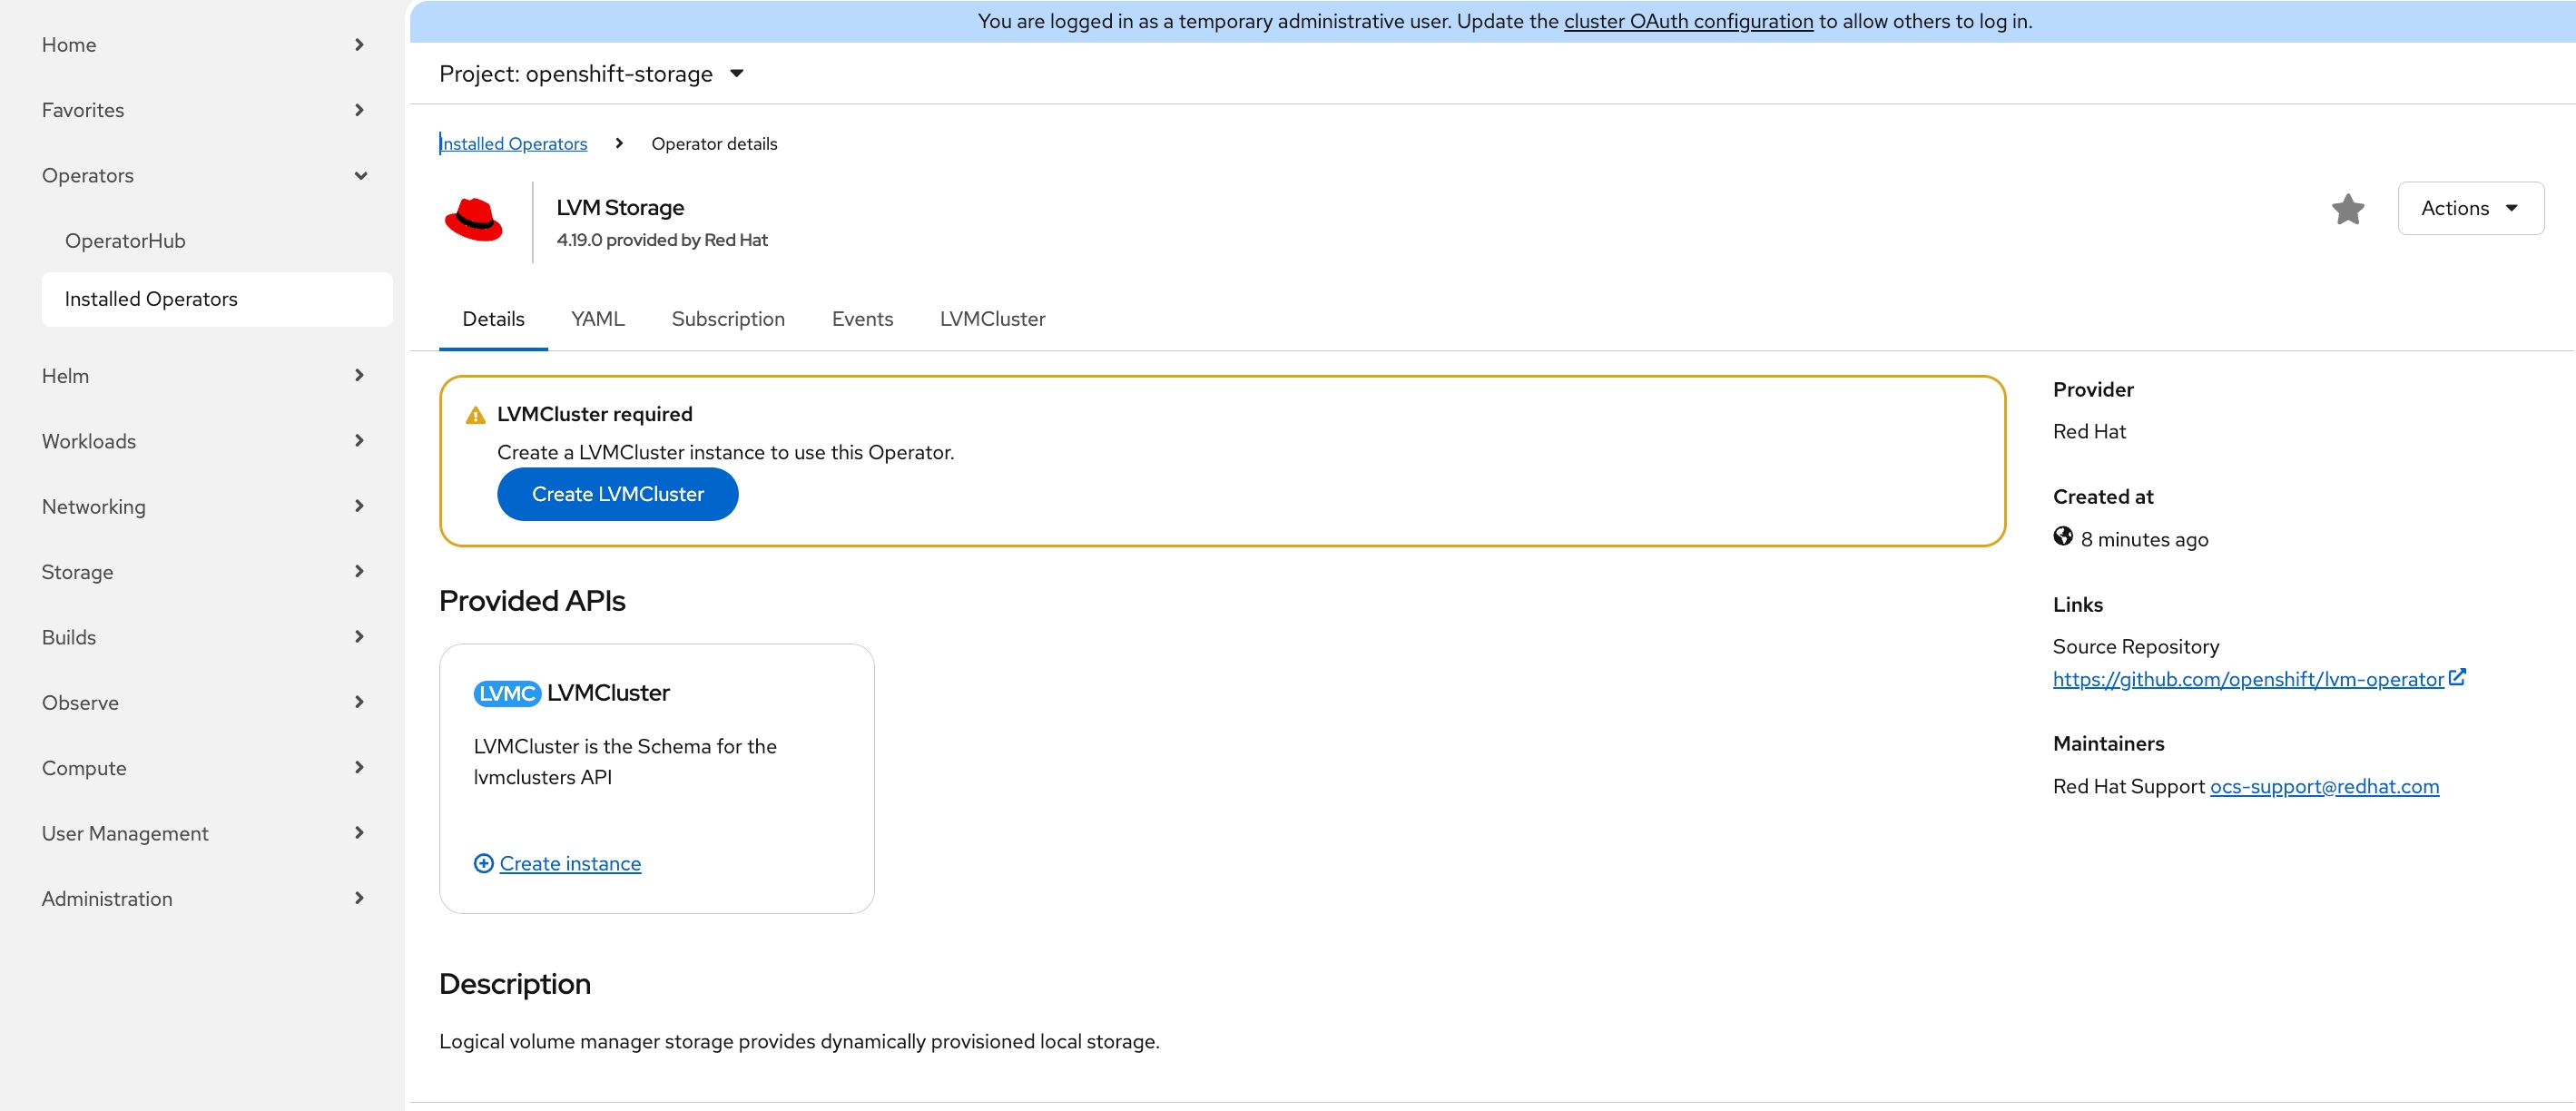Expand the Workloads navigation section

coord(203,441)
